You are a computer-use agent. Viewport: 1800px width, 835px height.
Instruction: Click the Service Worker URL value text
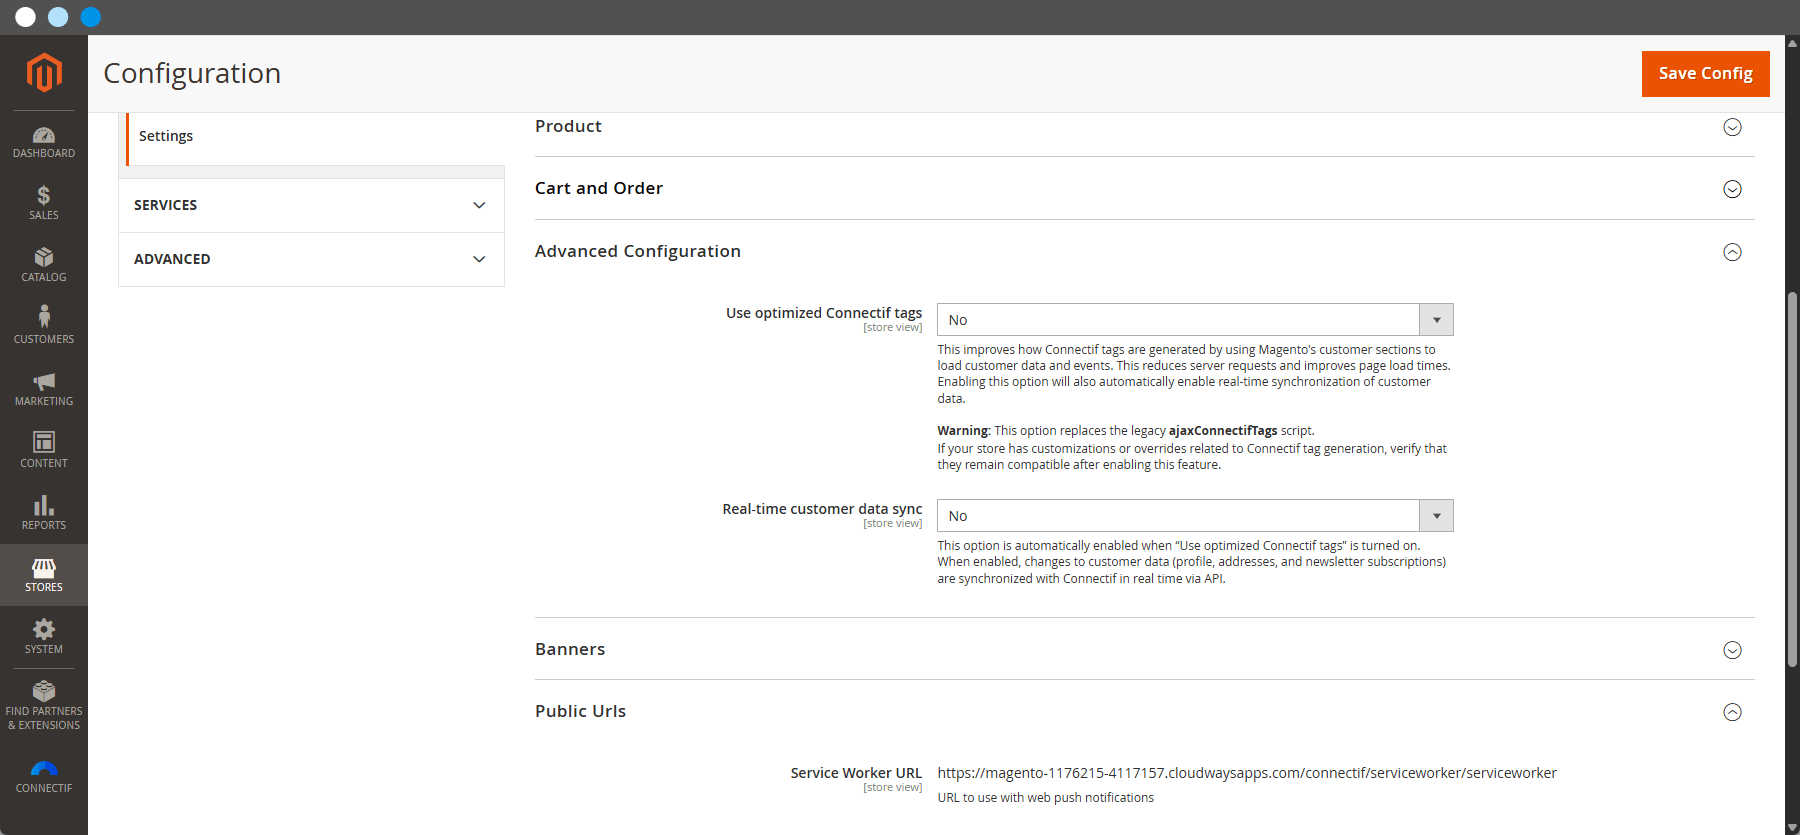[x=1247, y=773]
